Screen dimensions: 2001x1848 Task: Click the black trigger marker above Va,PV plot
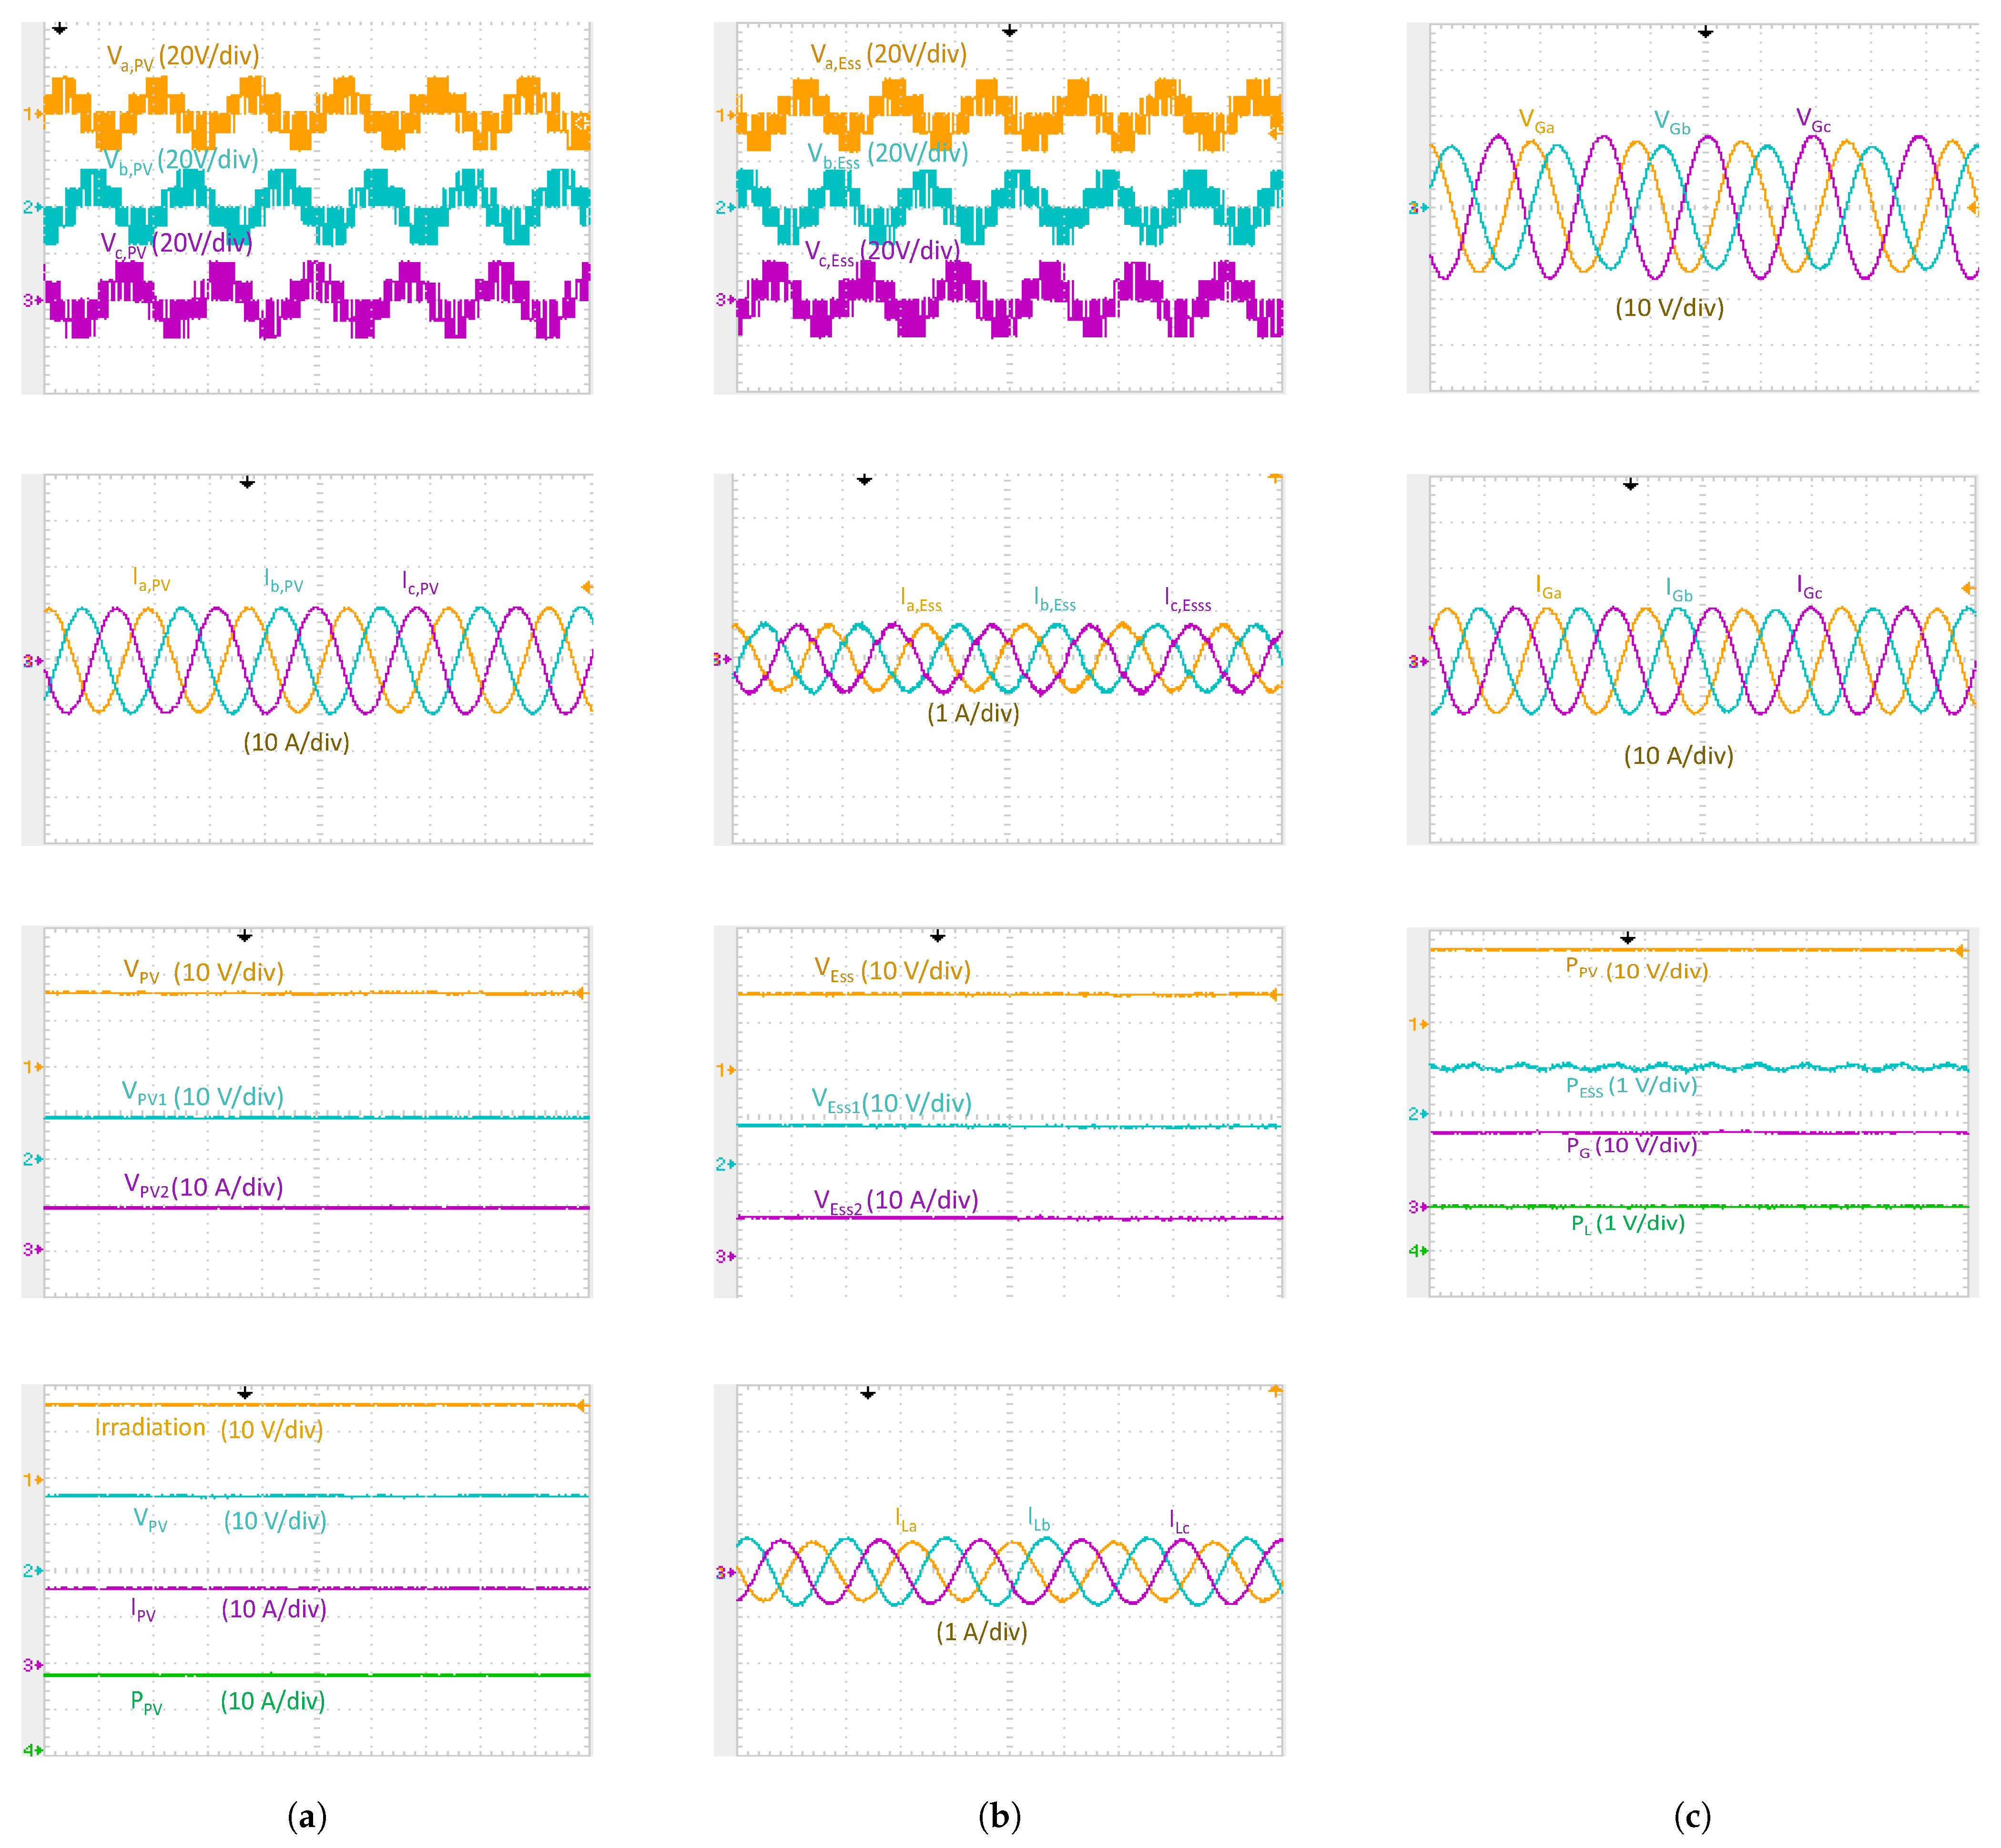60,29
